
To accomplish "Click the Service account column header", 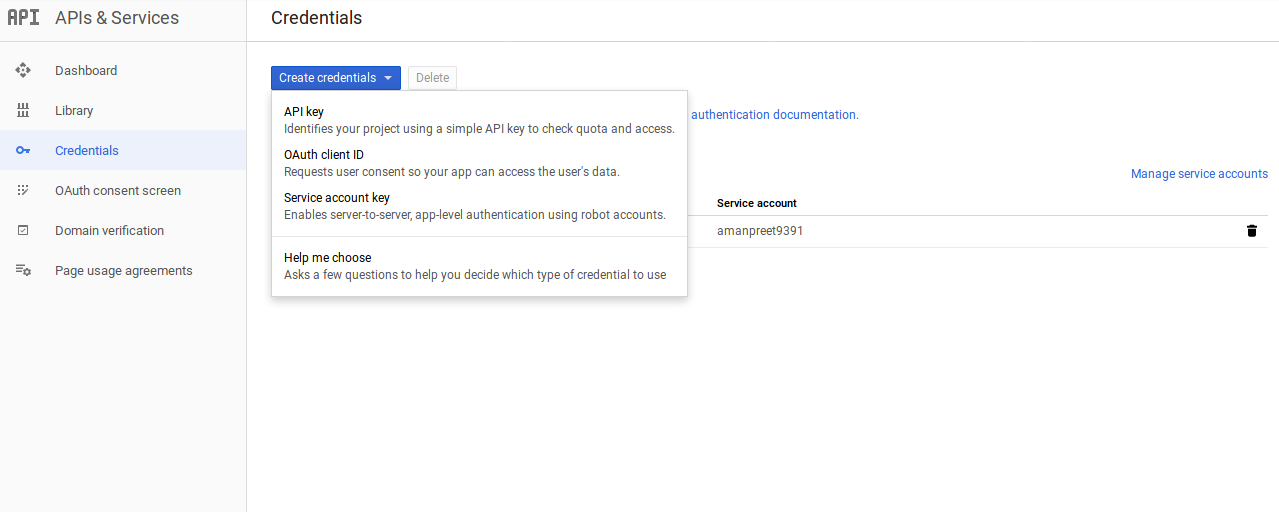I will click(757, 203).
